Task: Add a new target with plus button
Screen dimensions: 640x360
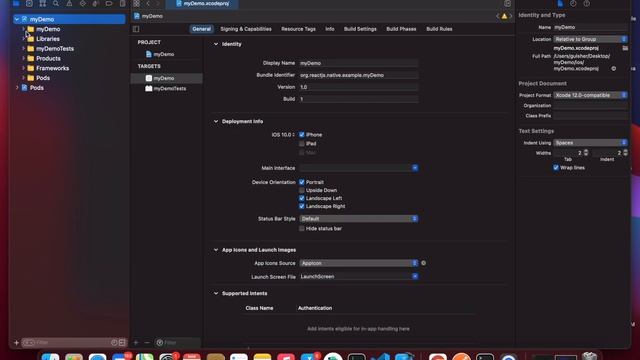Action: point(136,342)
